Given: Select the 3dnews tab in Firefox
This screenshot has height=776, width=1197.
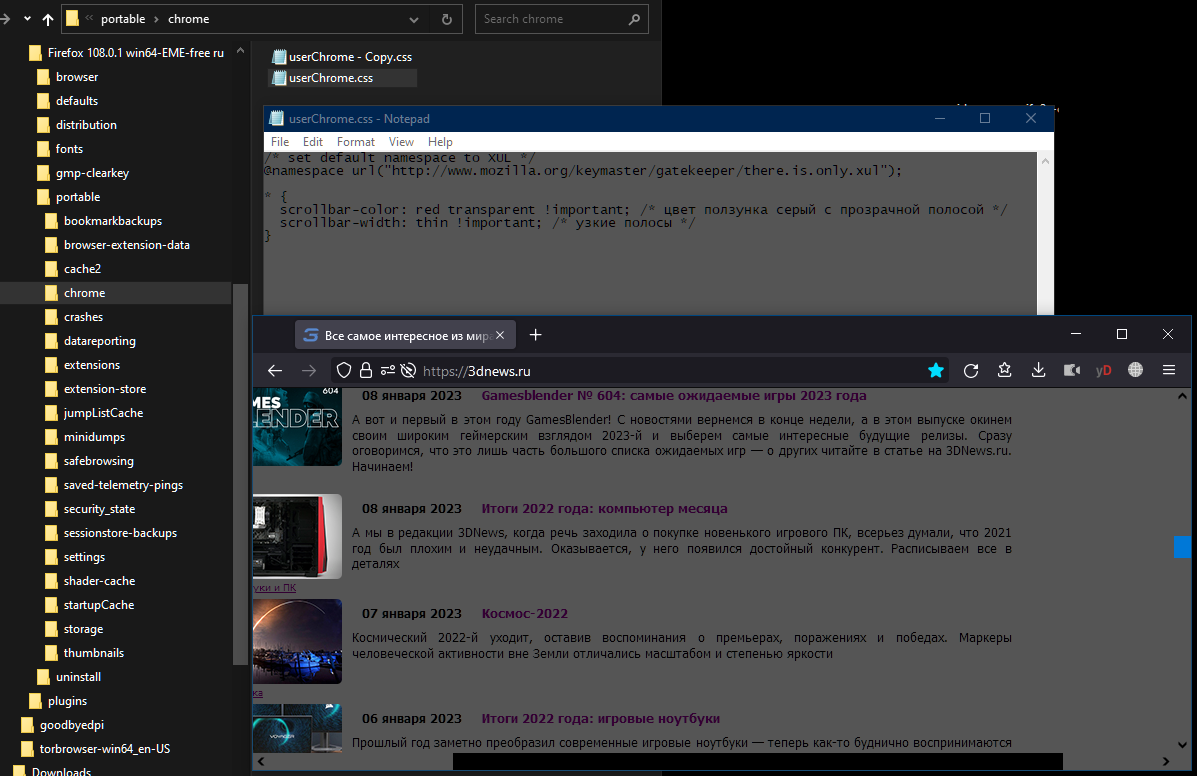Looking at the screenshot, I should [x=405, y=335].
